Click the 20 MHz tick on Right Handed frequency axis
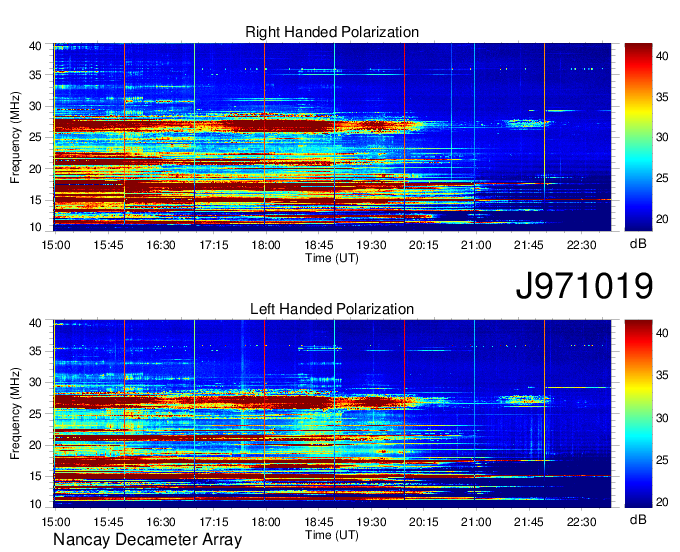The image size is (680, 552). pyautogui.click(x=35, y=169)
